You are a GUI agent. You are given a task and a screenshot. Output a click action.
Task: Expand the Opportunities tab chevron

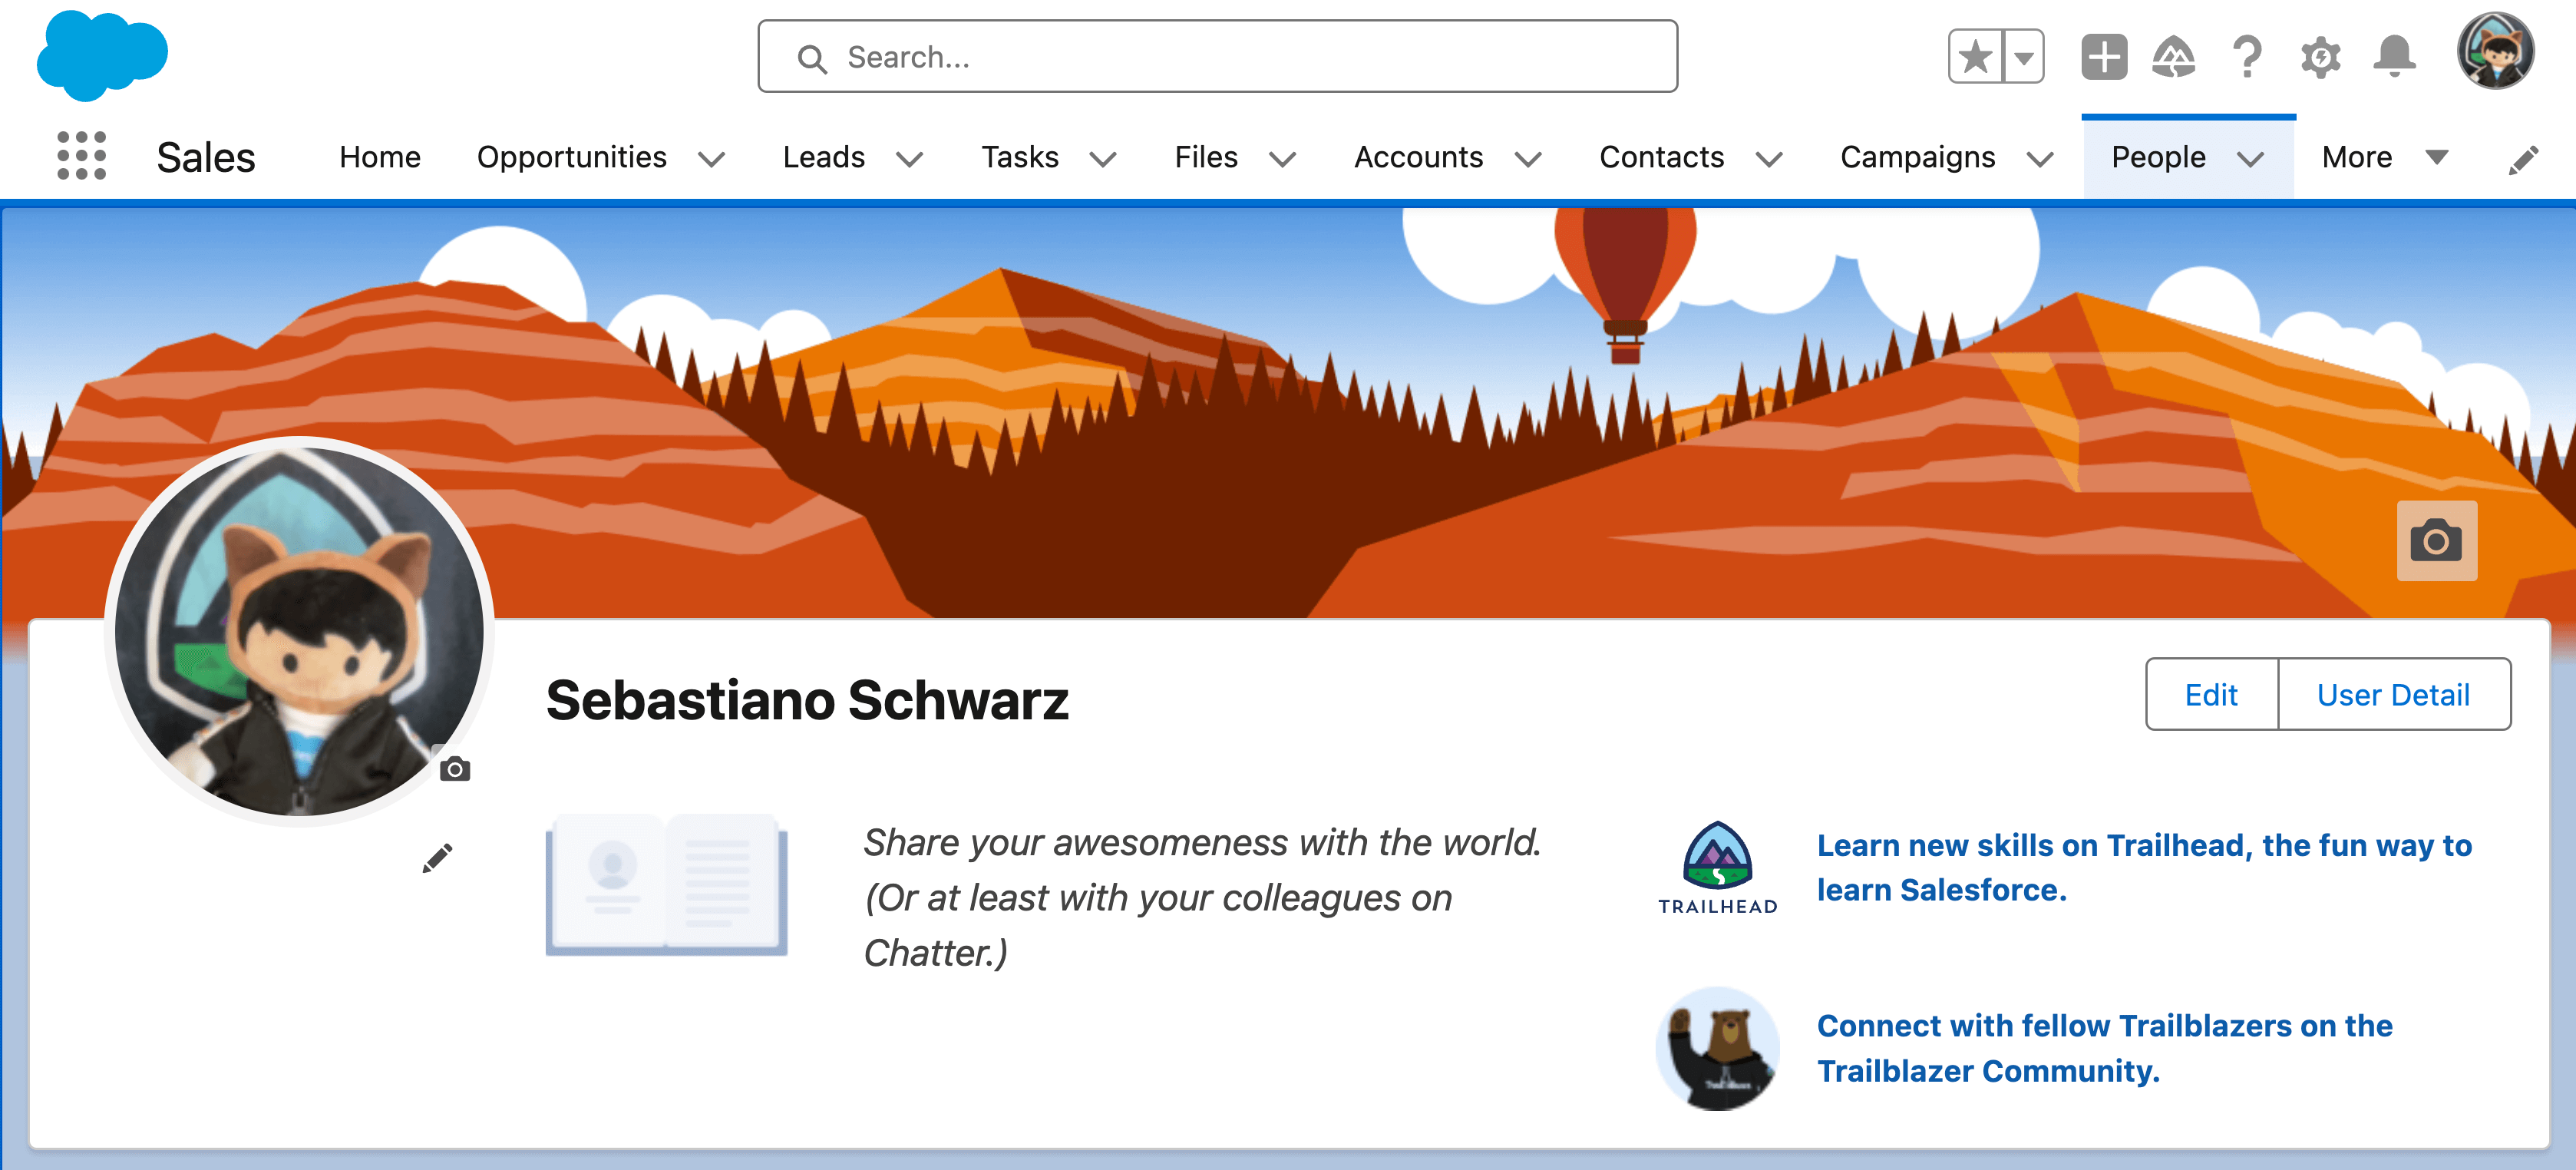711,160
